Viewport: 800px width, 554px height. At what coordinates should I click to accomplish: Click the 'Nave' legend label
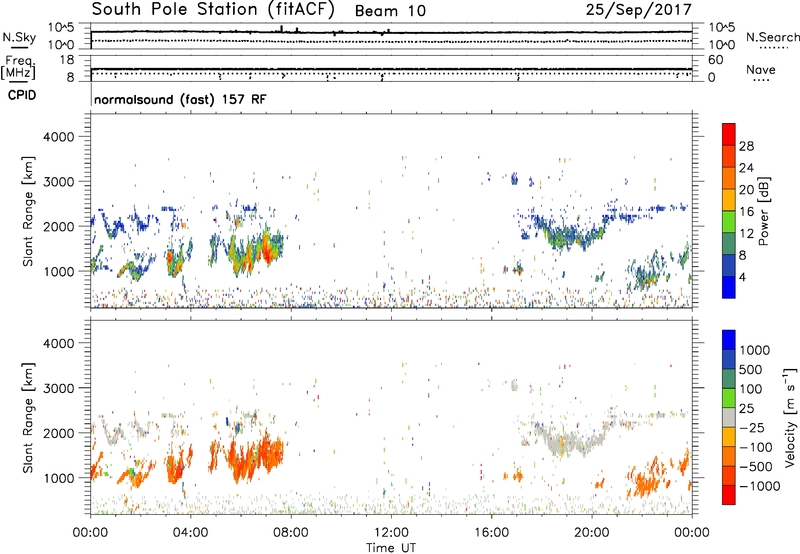point(761,69)
